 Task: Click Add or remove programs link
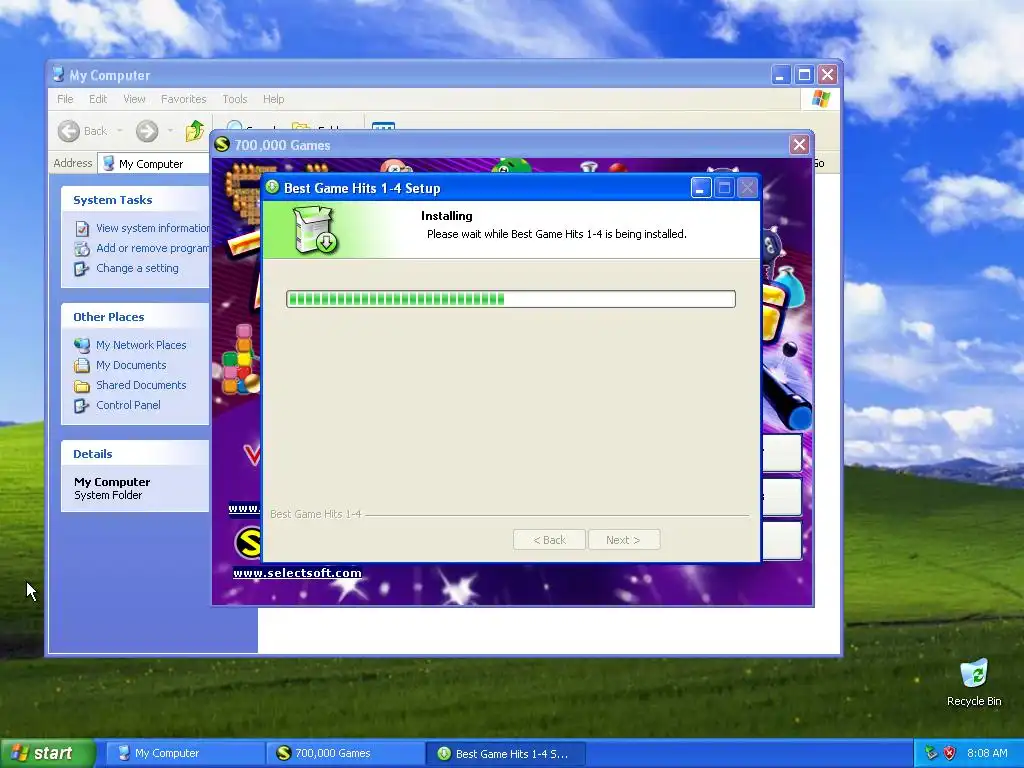153,248
